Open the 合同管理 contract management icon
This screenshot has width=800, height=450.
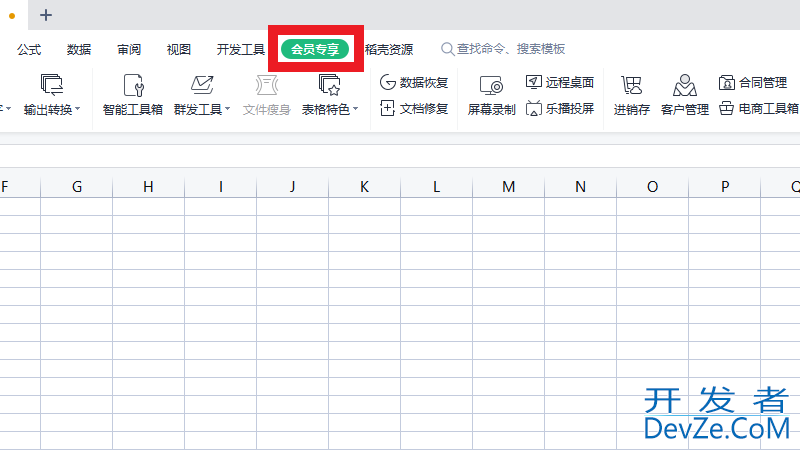[727, 82]
